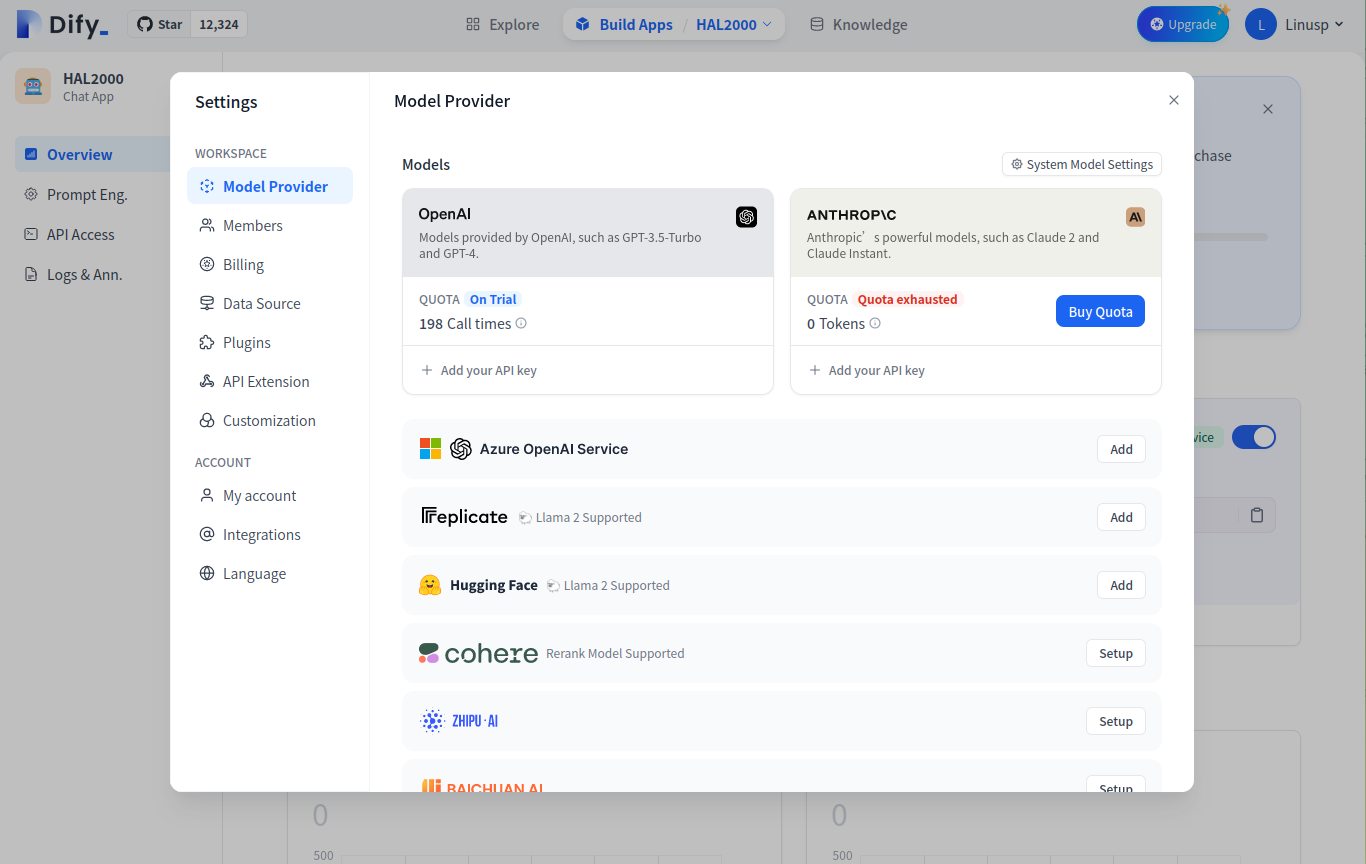The image size is (1366, 864).
Task: Open My account settings
Action: 270,495
